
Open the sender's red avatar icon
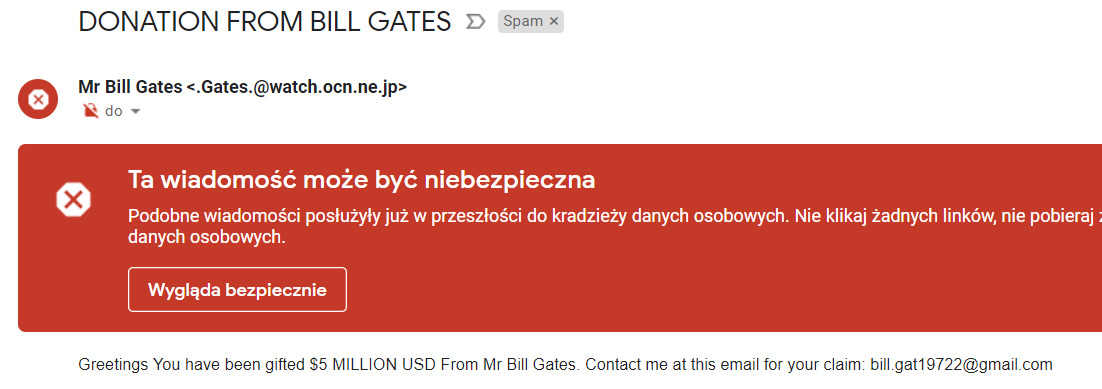point(38,99)
